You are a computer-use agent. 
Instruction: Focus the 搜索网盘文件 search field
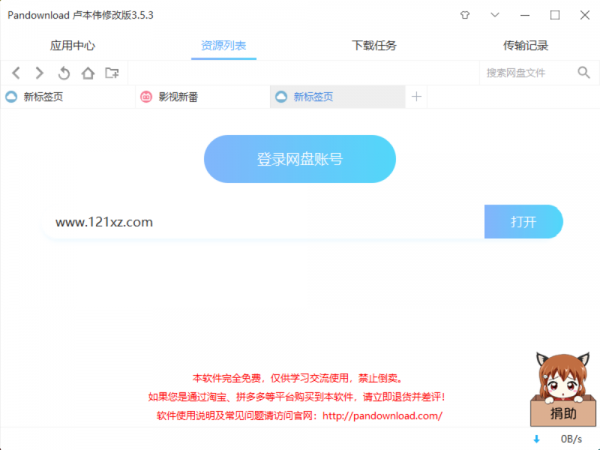527,72
